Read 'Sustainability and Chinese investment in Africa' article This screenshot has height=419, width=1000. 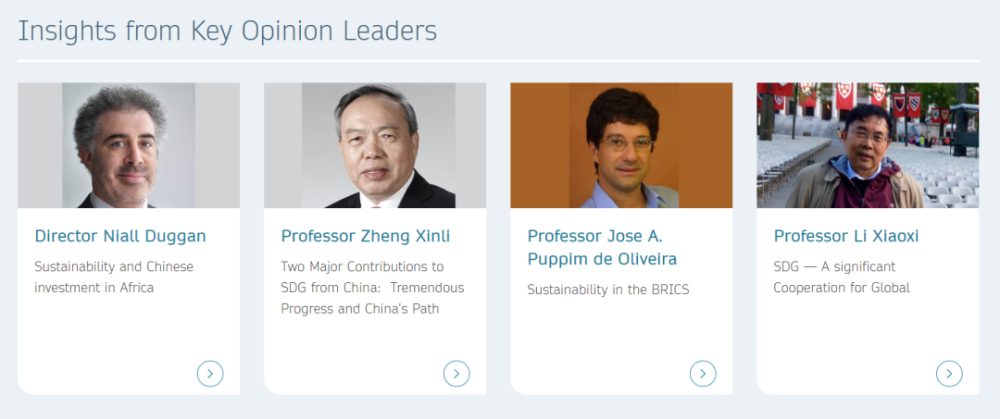tap(114, 277)
